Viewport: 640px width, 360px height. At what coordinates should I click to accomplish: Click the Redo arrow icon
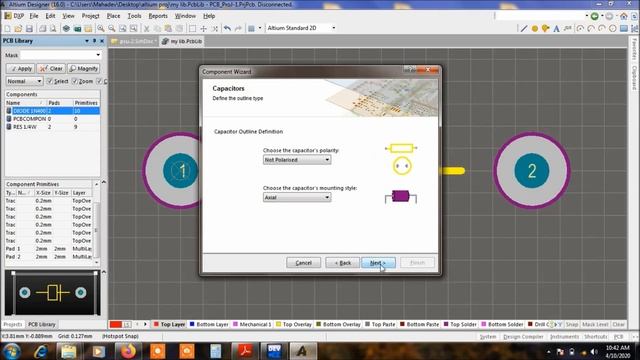pos(238,29)
